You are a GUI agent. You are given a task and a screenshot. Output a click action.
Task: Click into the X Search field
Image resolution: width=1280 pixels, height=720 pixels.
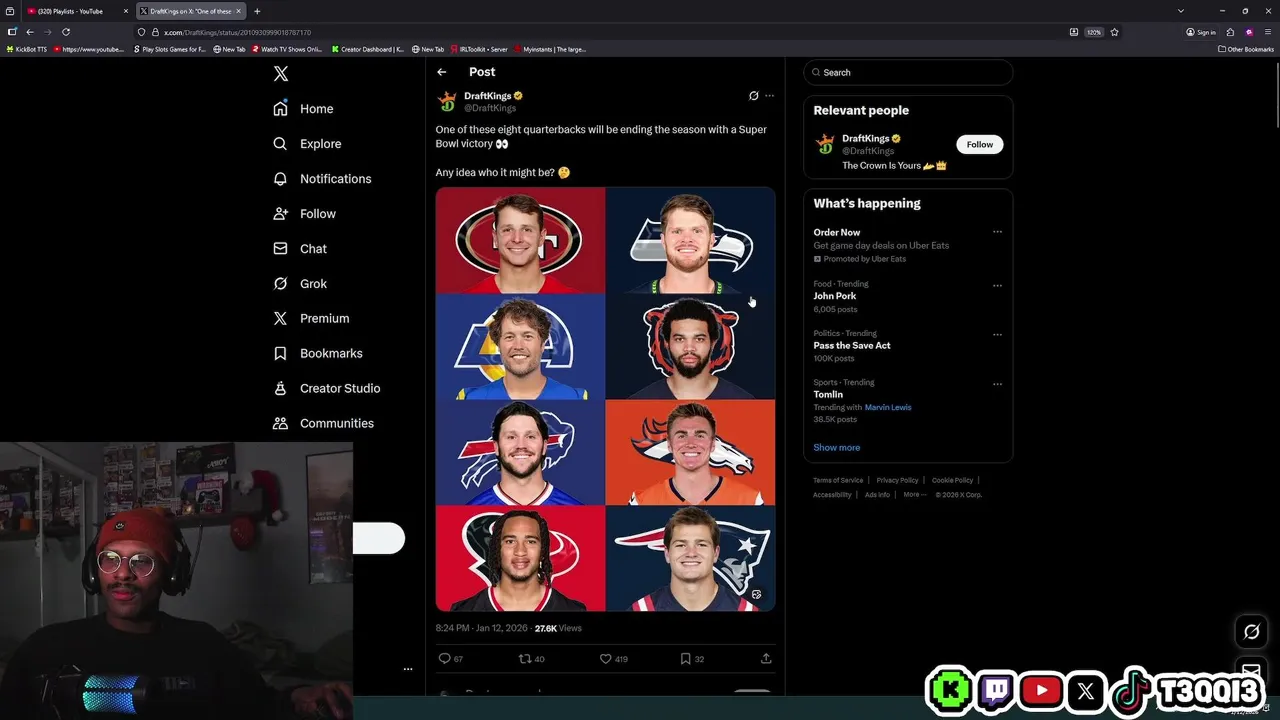point(908,72)
